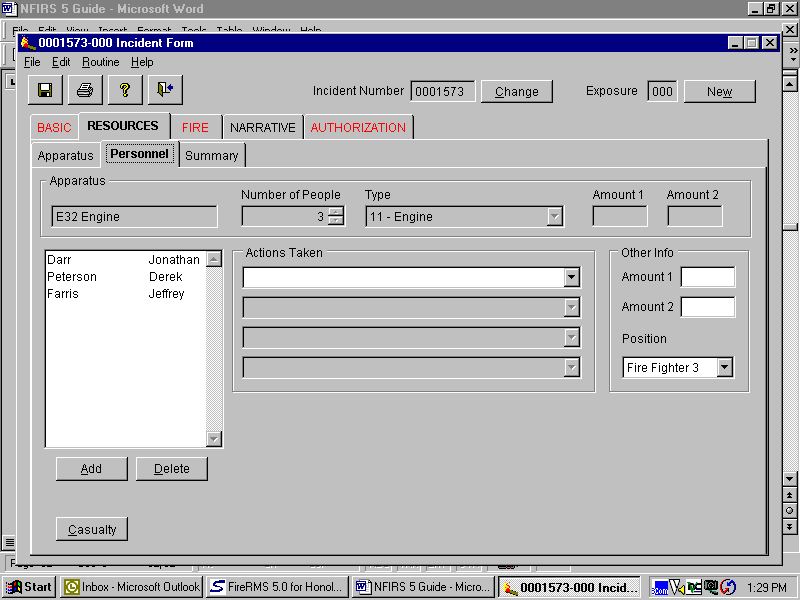Viewport: 800px width, 600px height.
Task: Click the Print icon in toolbar
Action: pos(85,90)
